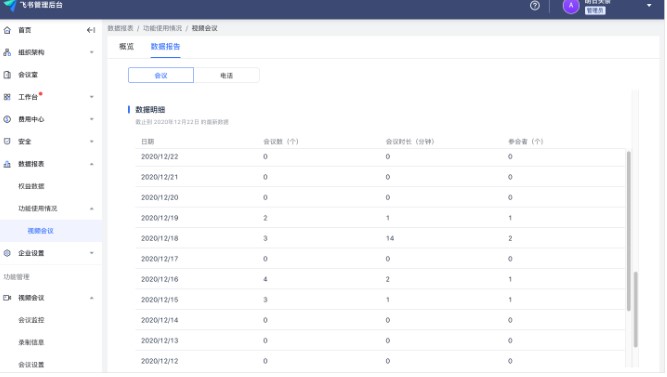Click the 参会者（个）column header

526,142
